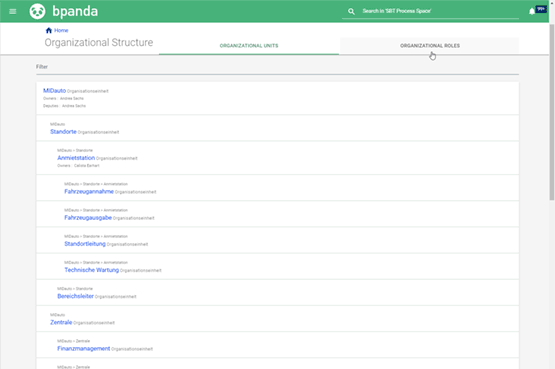The width and height of the screenshot is (555, 369).
Task: Open the Technische Wartung unit
Action: pyautogui.click(x=92, y=270)
